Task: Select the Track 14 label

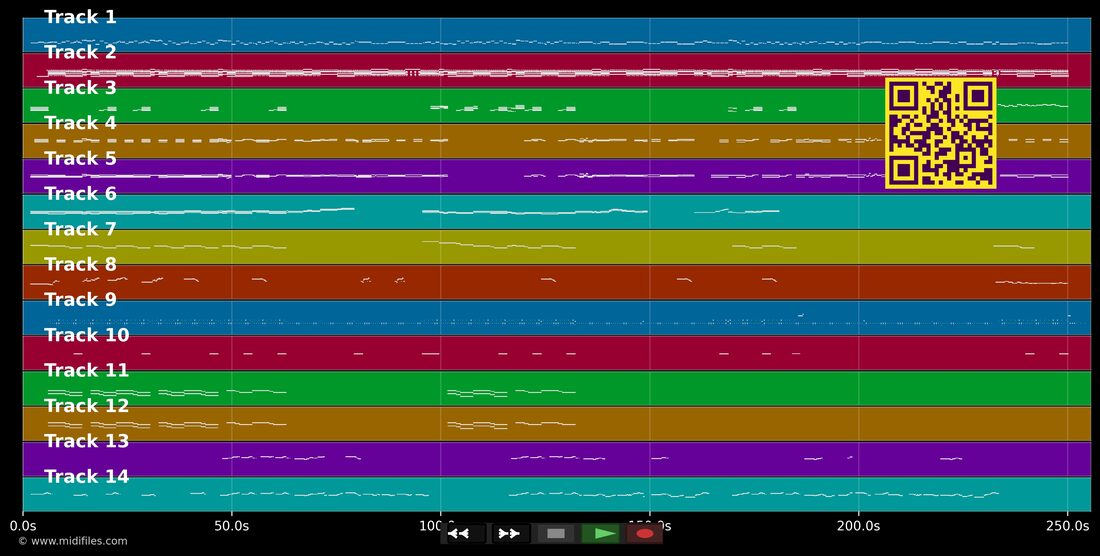Action: point(86,477)
